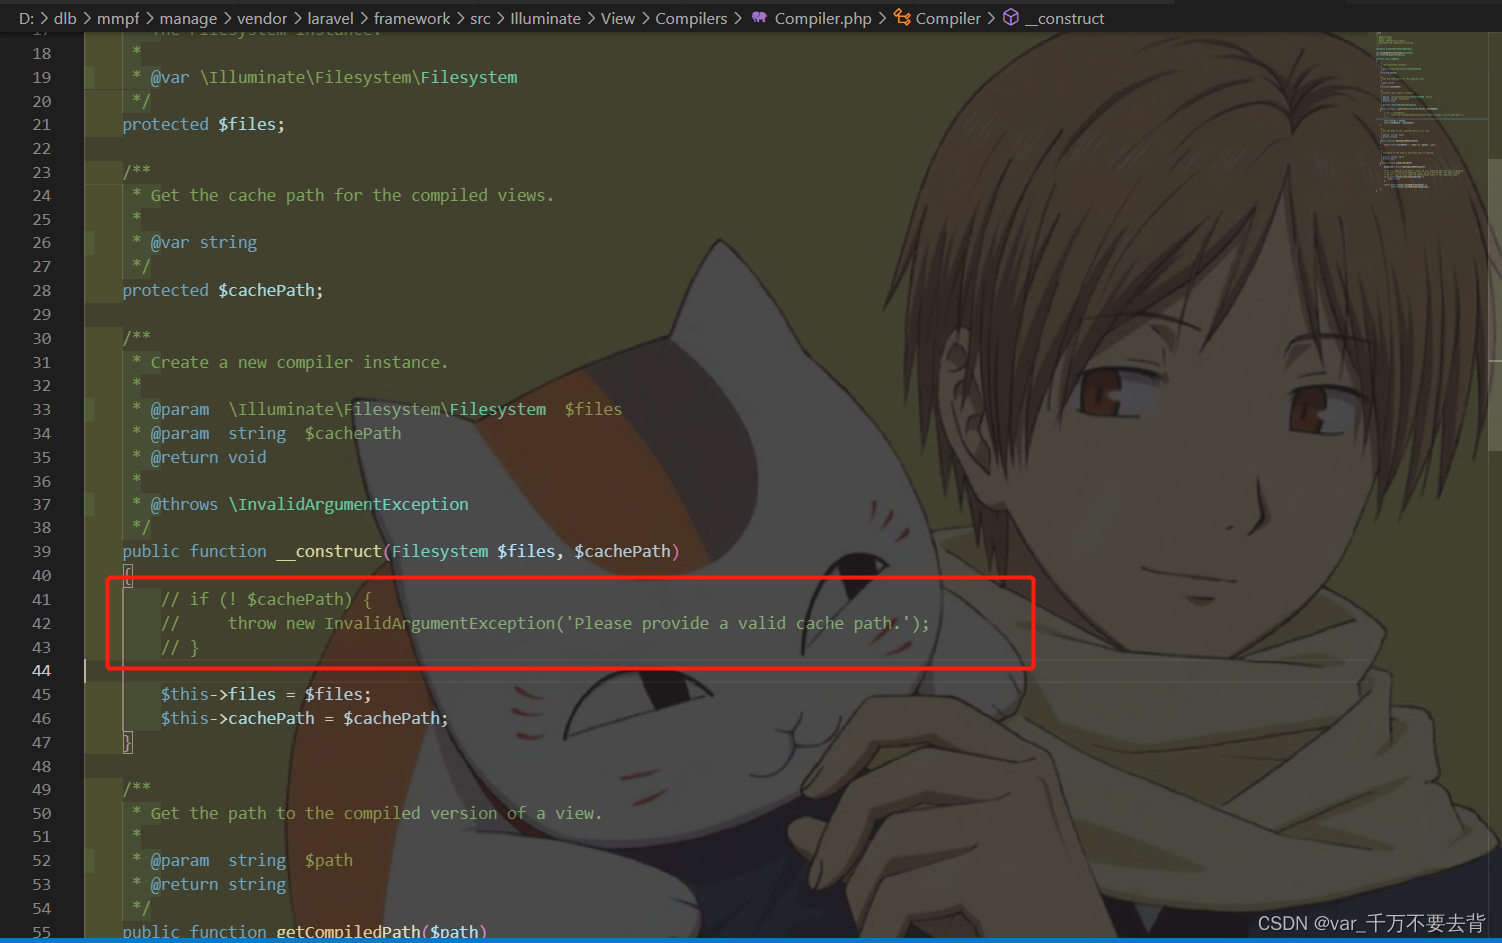Click the '$cachePath;' property on line 28
Screen dimensions: 1502x943
[270, 290]
